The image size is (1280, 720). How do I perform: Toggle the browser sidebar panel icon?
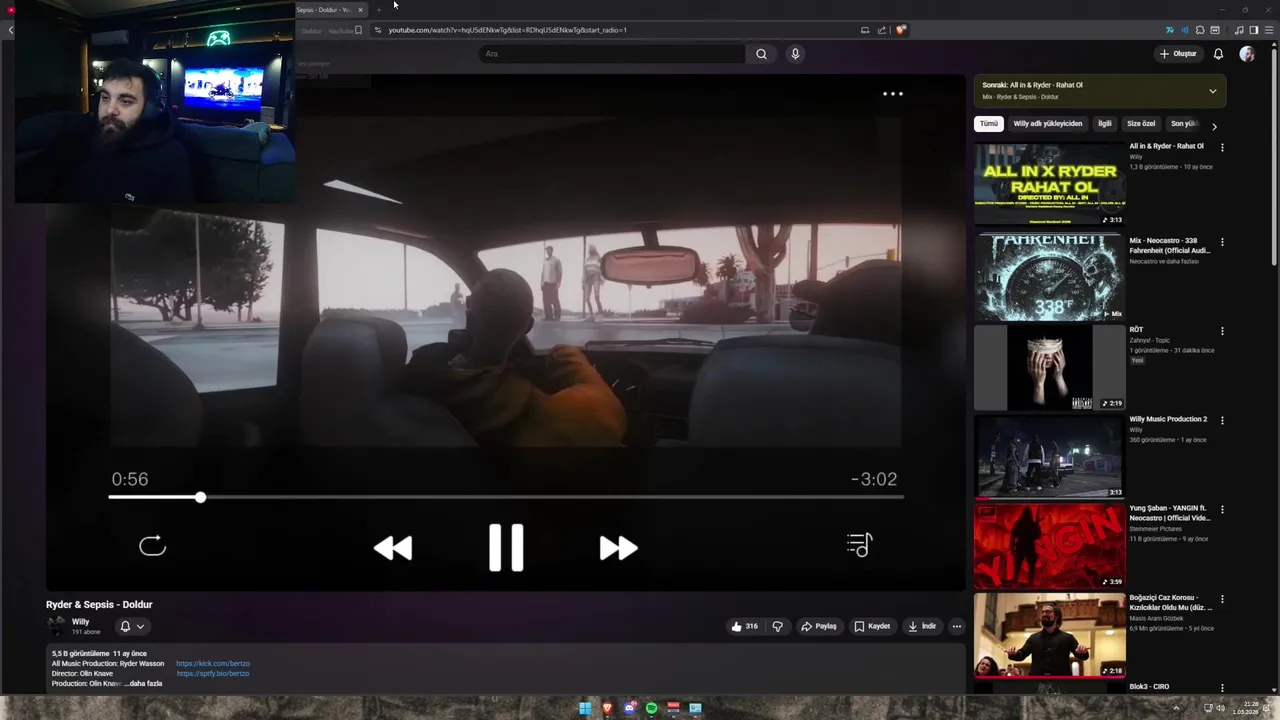coord(1254,30)
